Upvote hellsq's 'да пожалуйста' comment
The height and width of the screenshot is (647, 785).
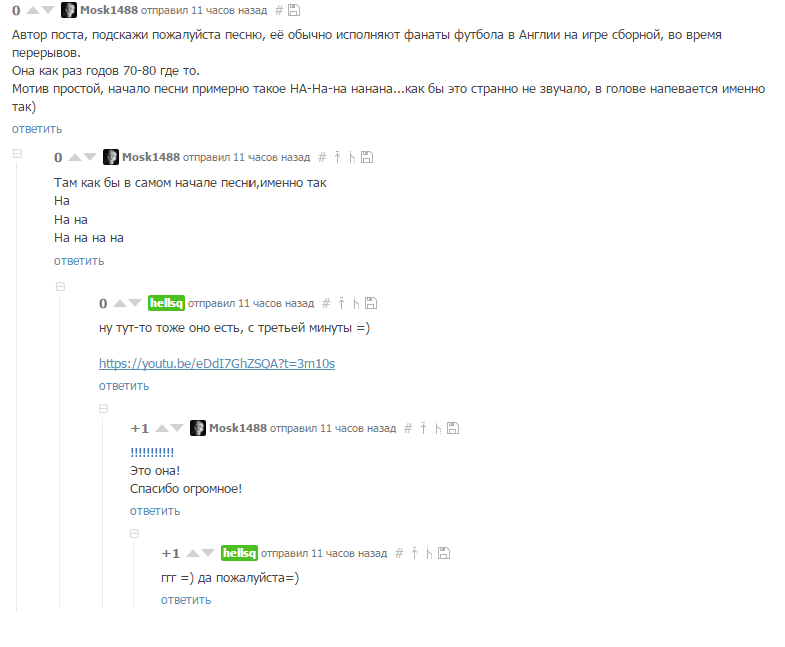[193, 553]
